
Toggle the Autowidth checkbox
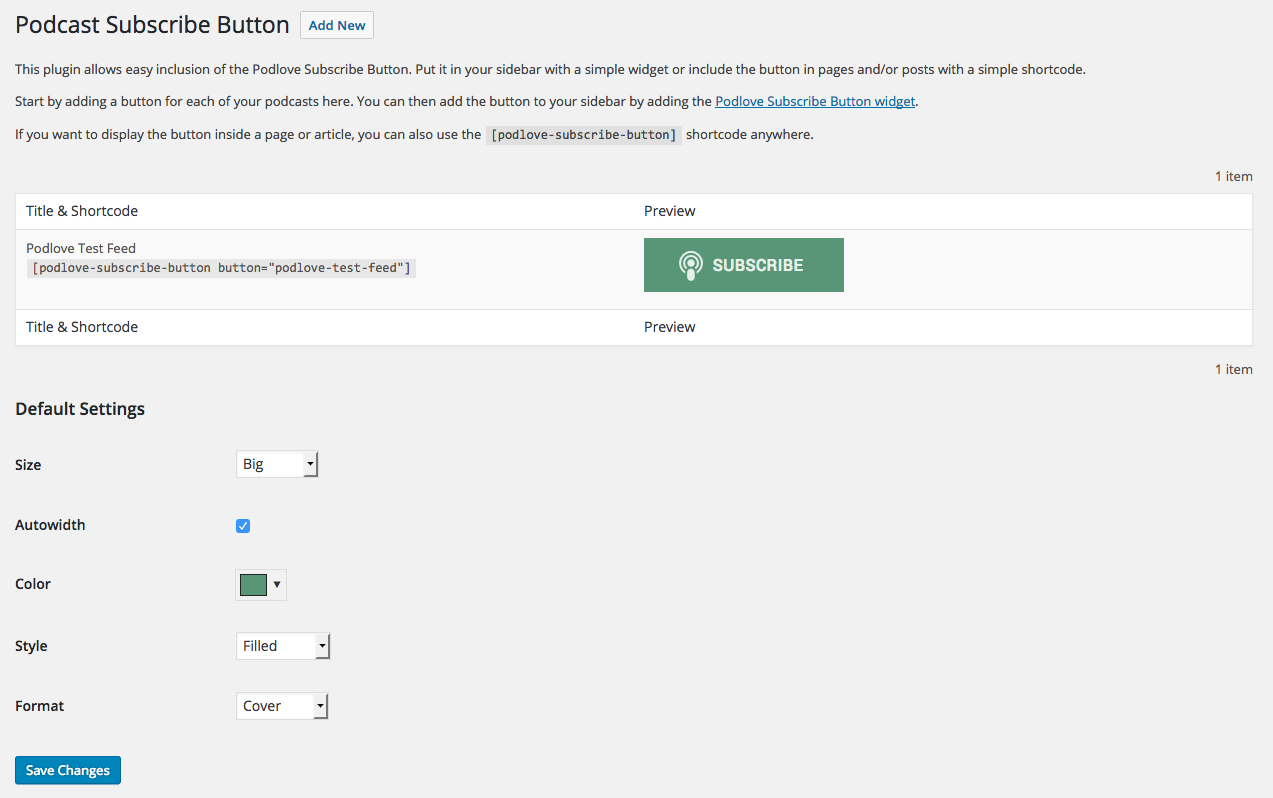coord(243,526)
